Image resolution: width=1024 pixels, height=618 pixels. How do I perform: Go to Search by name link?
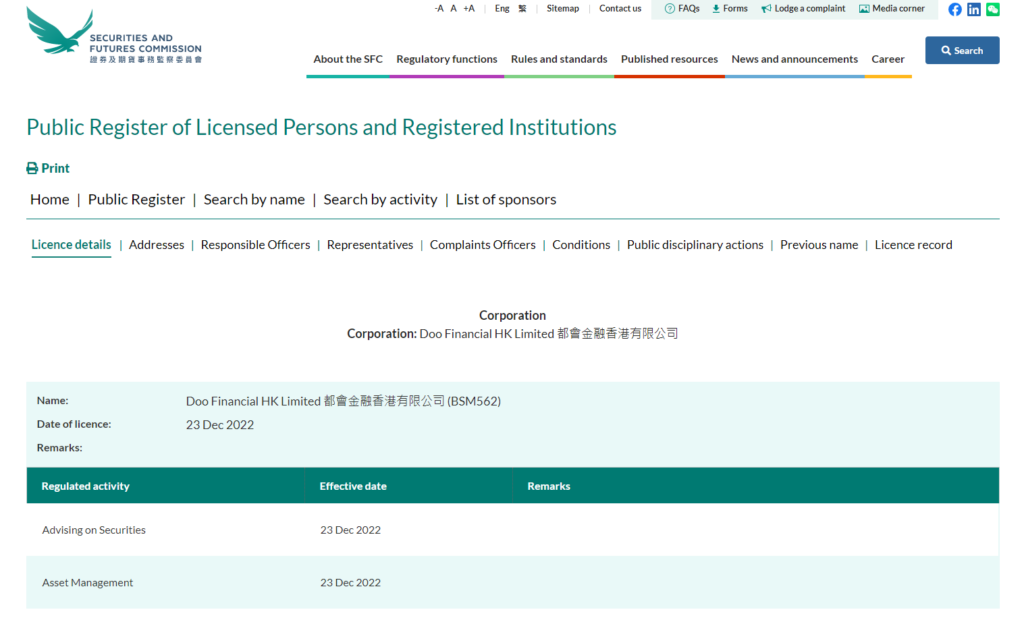[254, 199]
